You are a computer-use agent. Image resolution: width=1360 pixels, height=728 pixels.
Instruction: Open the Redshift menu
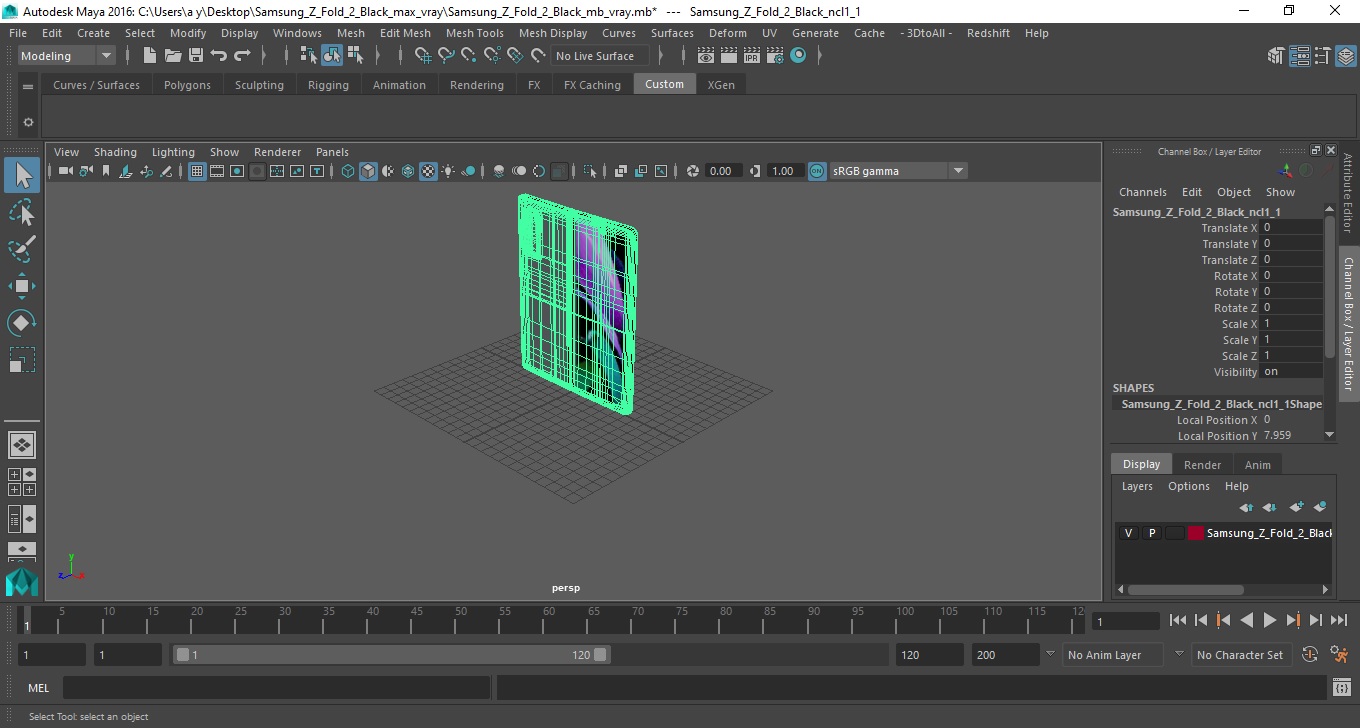[x=988, y=33]
